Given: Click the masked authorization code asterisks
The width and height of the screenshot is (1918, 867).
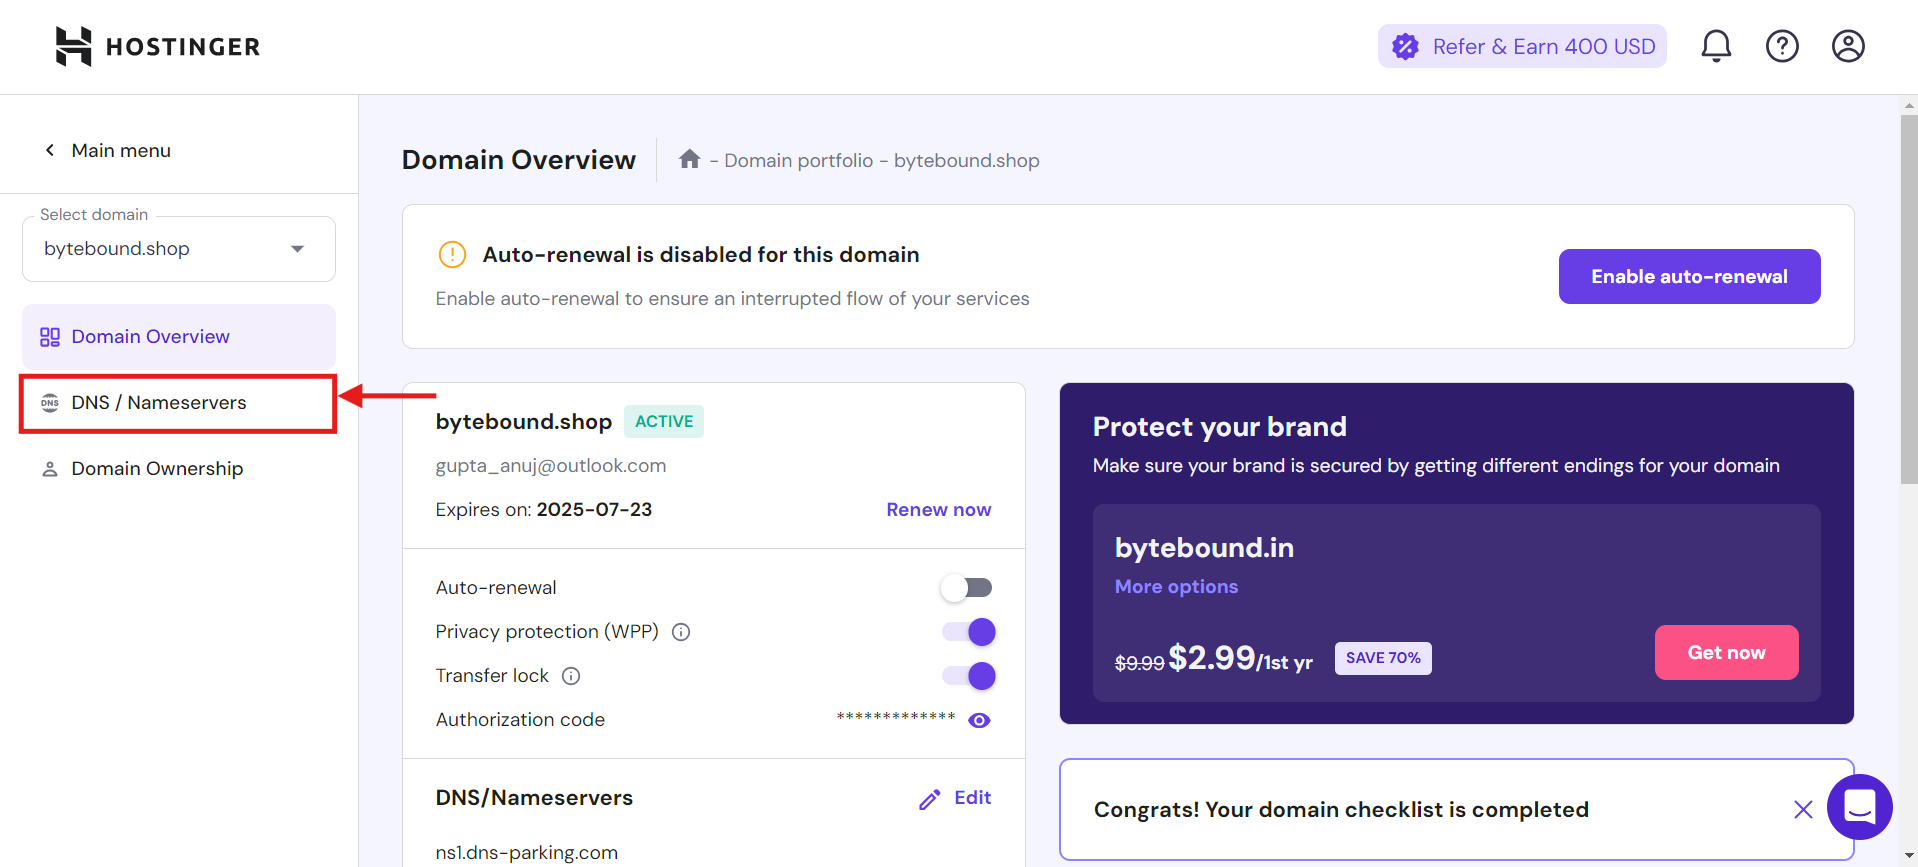Looking at the screenshot, I should coord(896,718).
